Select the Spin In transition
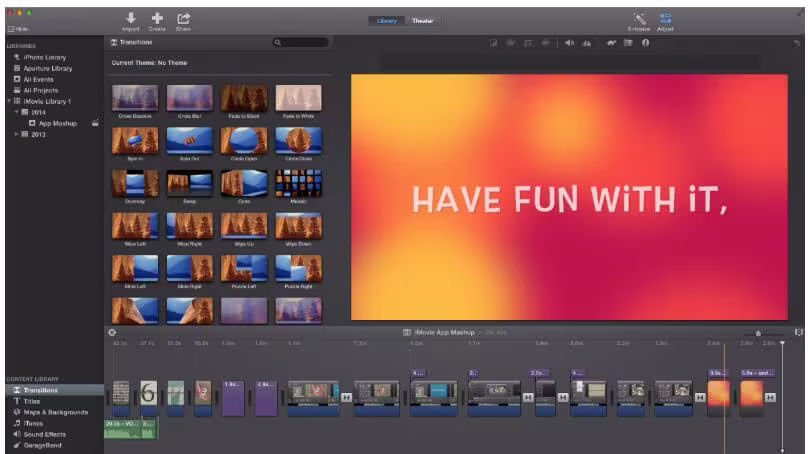 (135, 141)
